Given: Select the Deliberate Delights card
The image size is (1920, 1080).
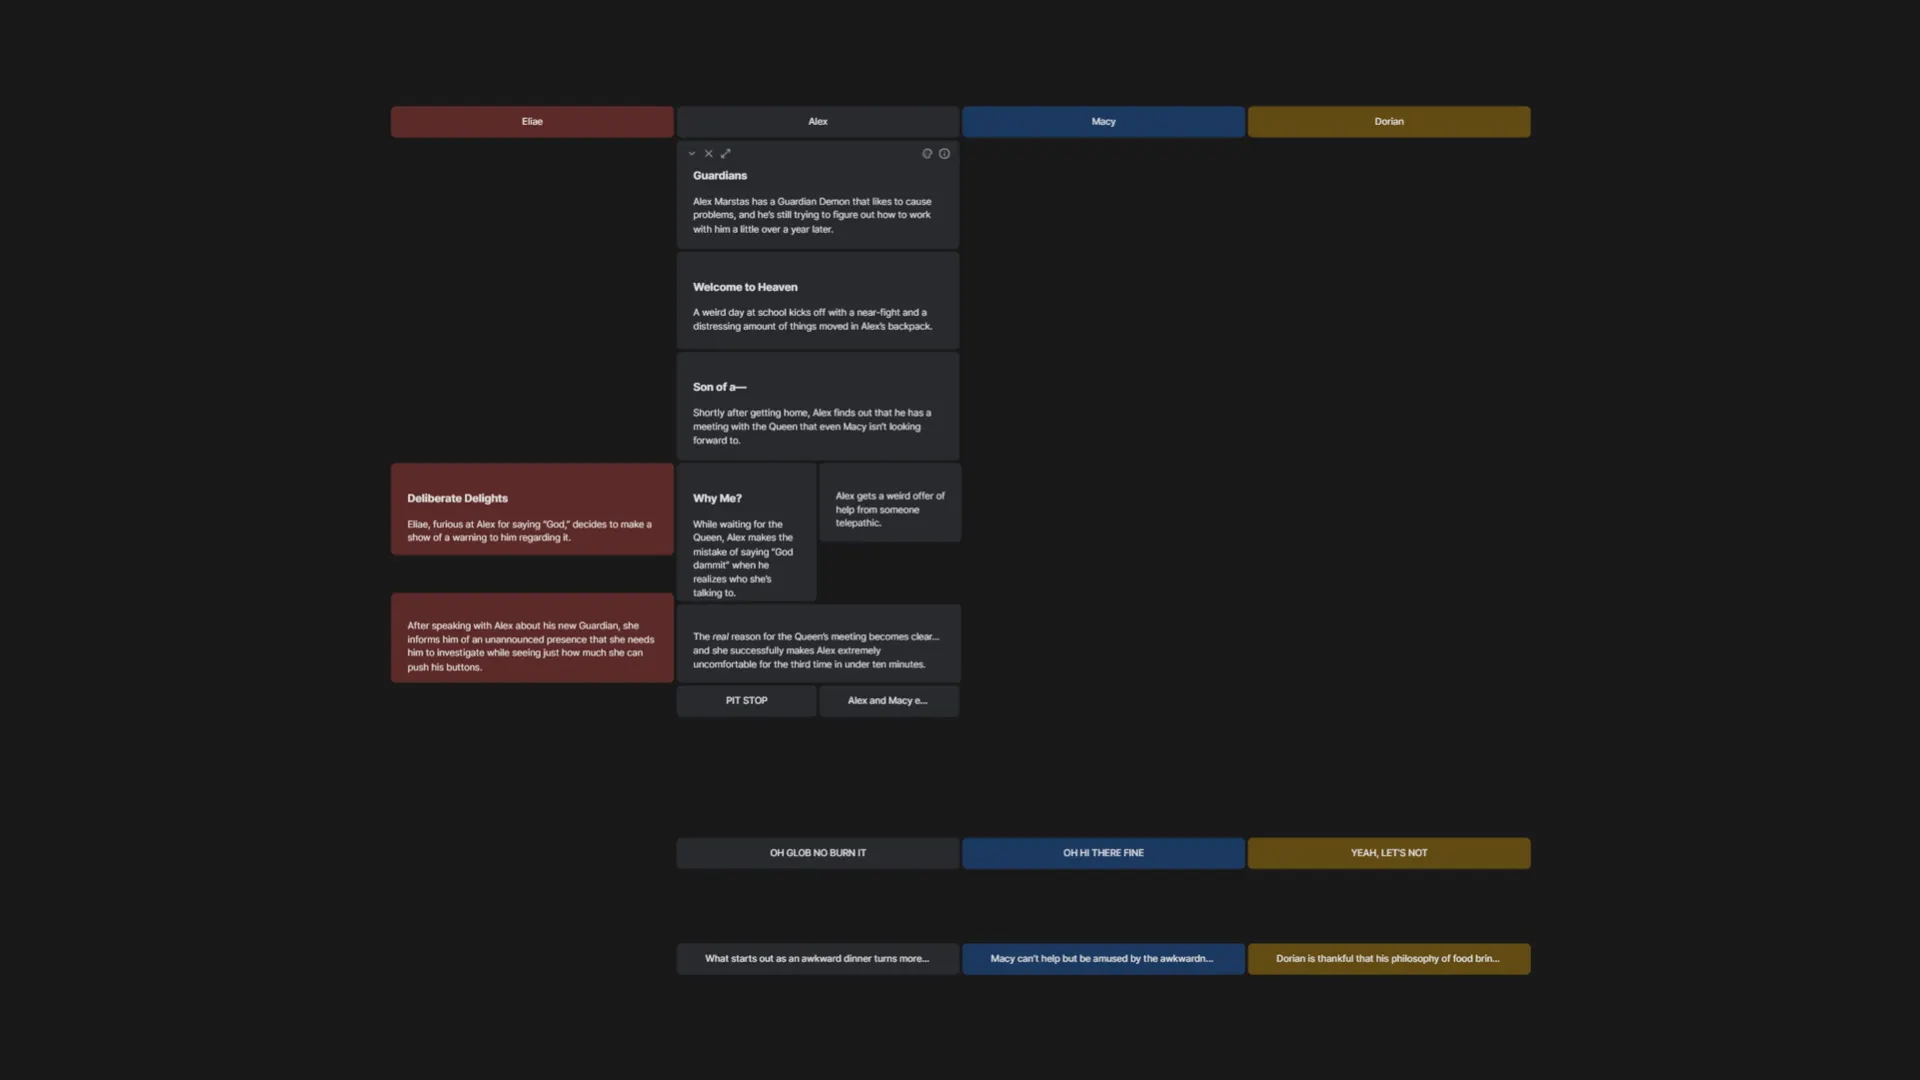Looking at the screenshot, I should coord(532,509).
